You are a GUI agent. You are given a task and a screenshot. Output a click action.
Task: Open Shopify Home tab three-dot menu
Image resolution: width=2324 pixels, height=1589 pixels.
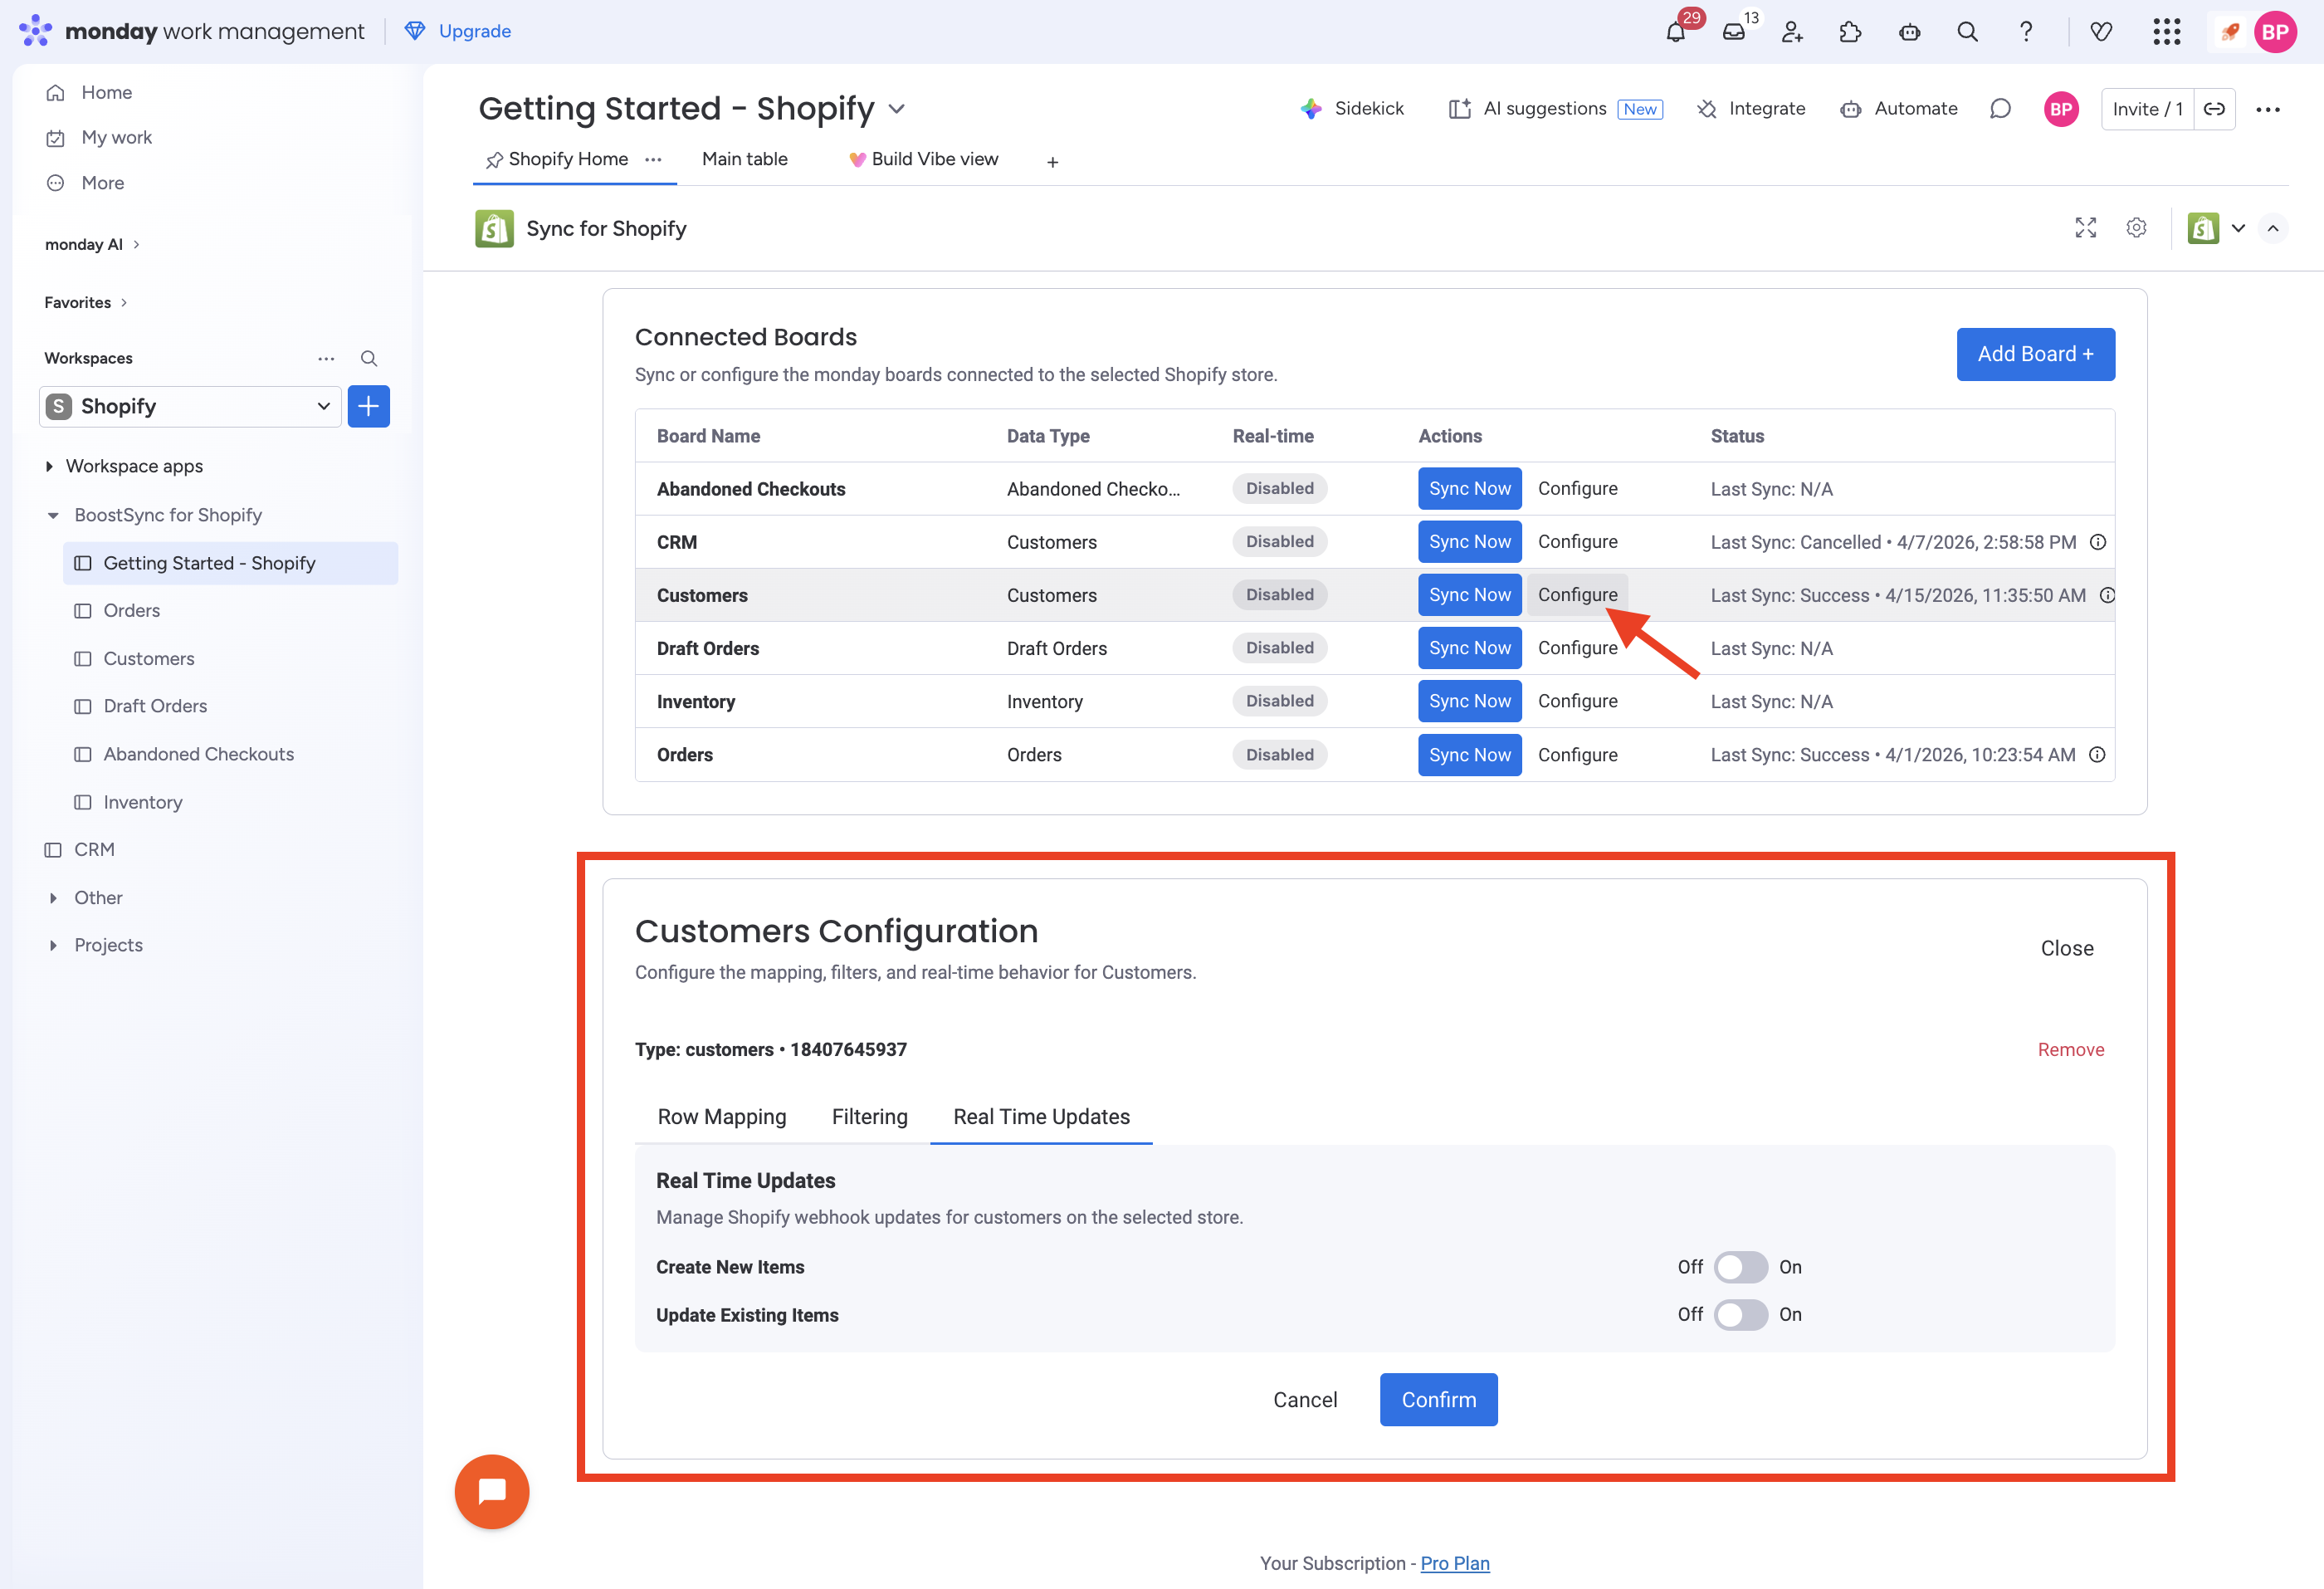(653, 159)
